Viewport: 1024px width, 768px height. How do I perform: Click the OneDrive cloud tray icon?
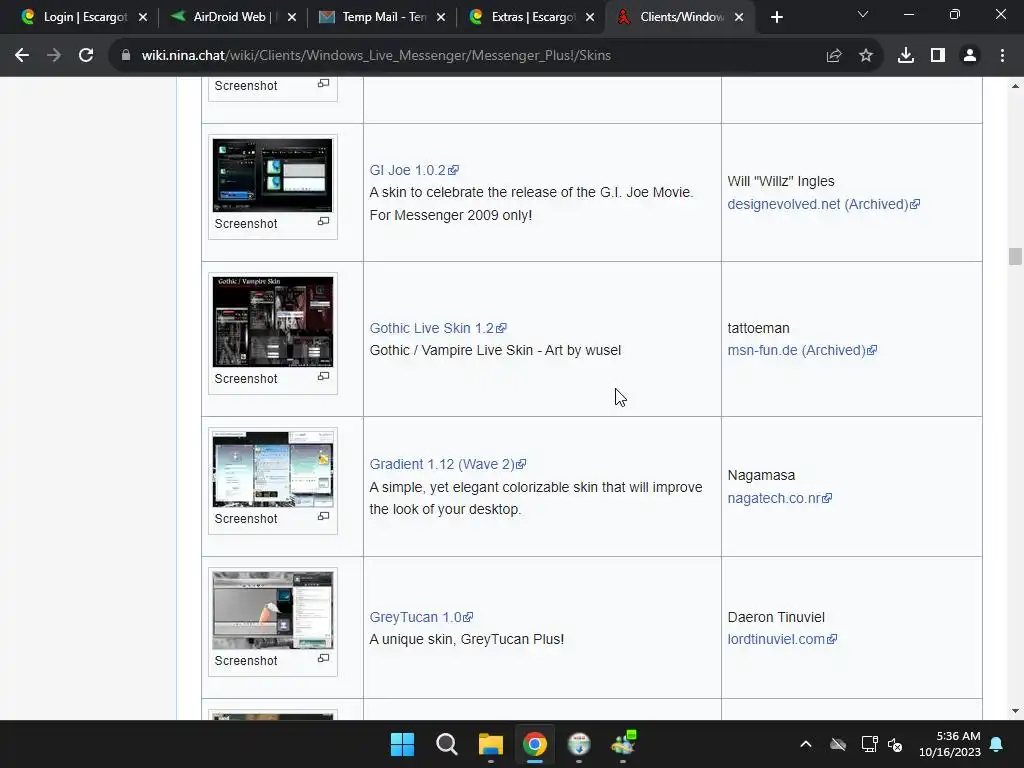[x=838, y=744]
